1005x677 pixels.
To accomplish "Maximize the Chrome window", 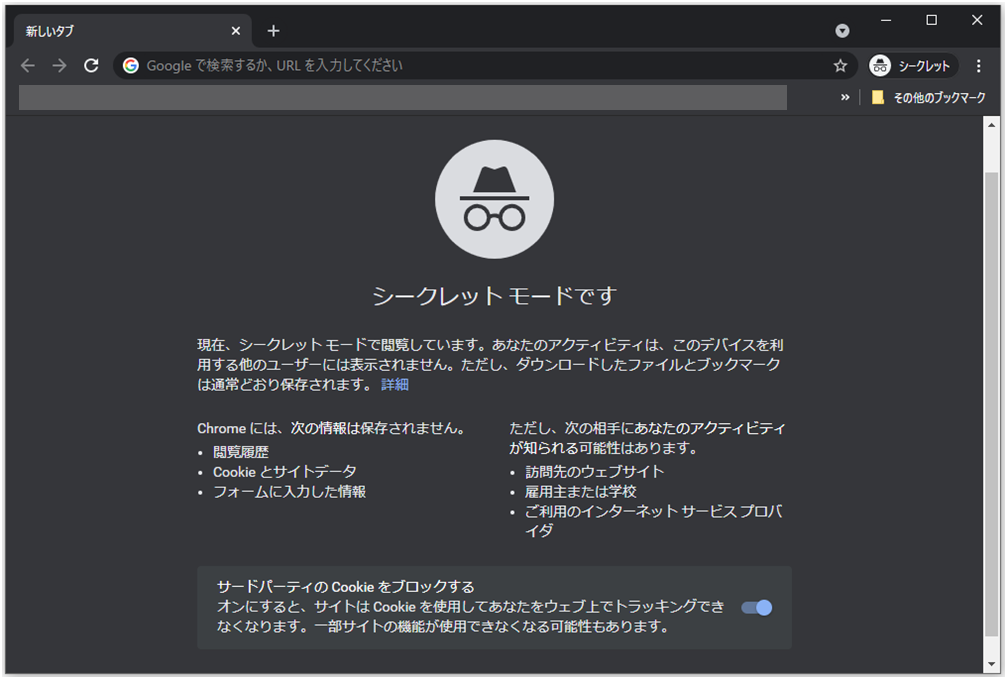I will click(931, 21).
